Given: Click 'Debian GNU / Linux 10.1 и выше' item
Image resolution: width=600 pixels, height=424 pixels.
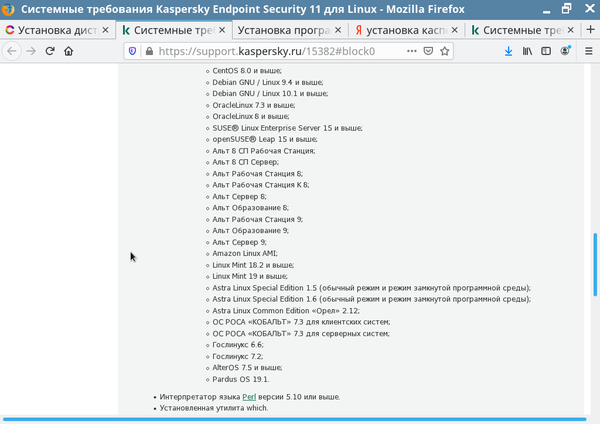Looking at the screenshot, I should pos(270,93).
